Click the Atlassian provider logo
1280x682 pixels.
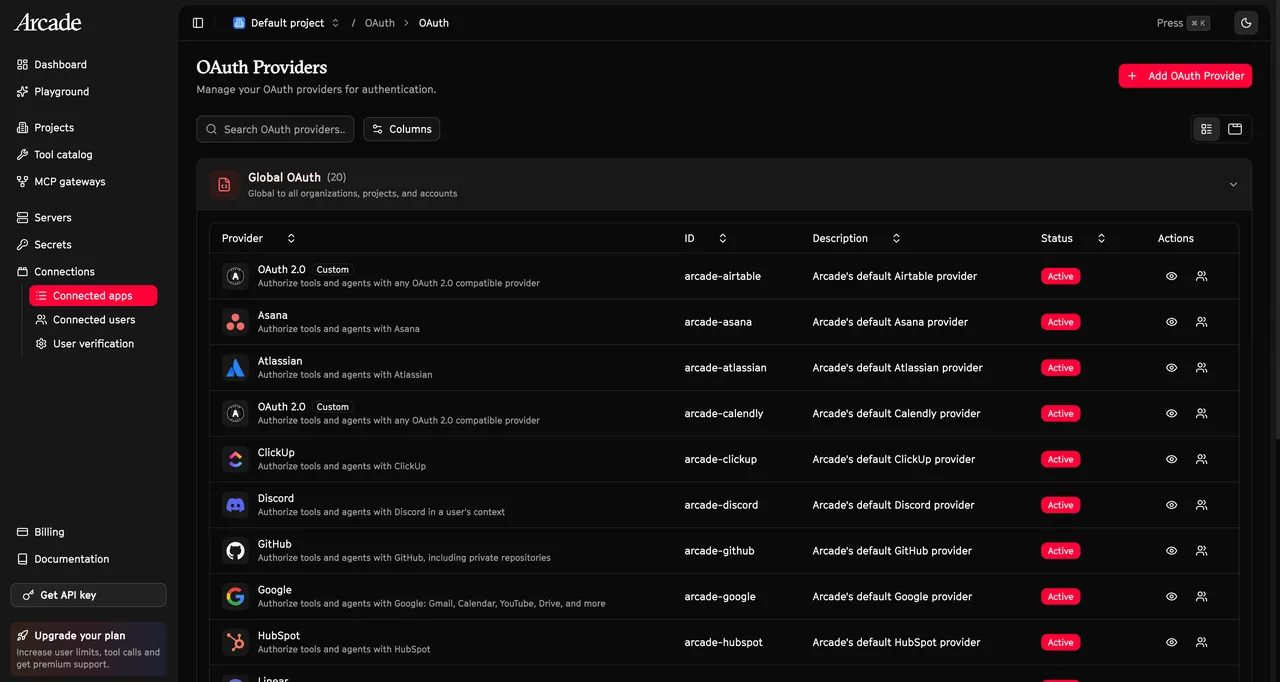pos(235,368)
